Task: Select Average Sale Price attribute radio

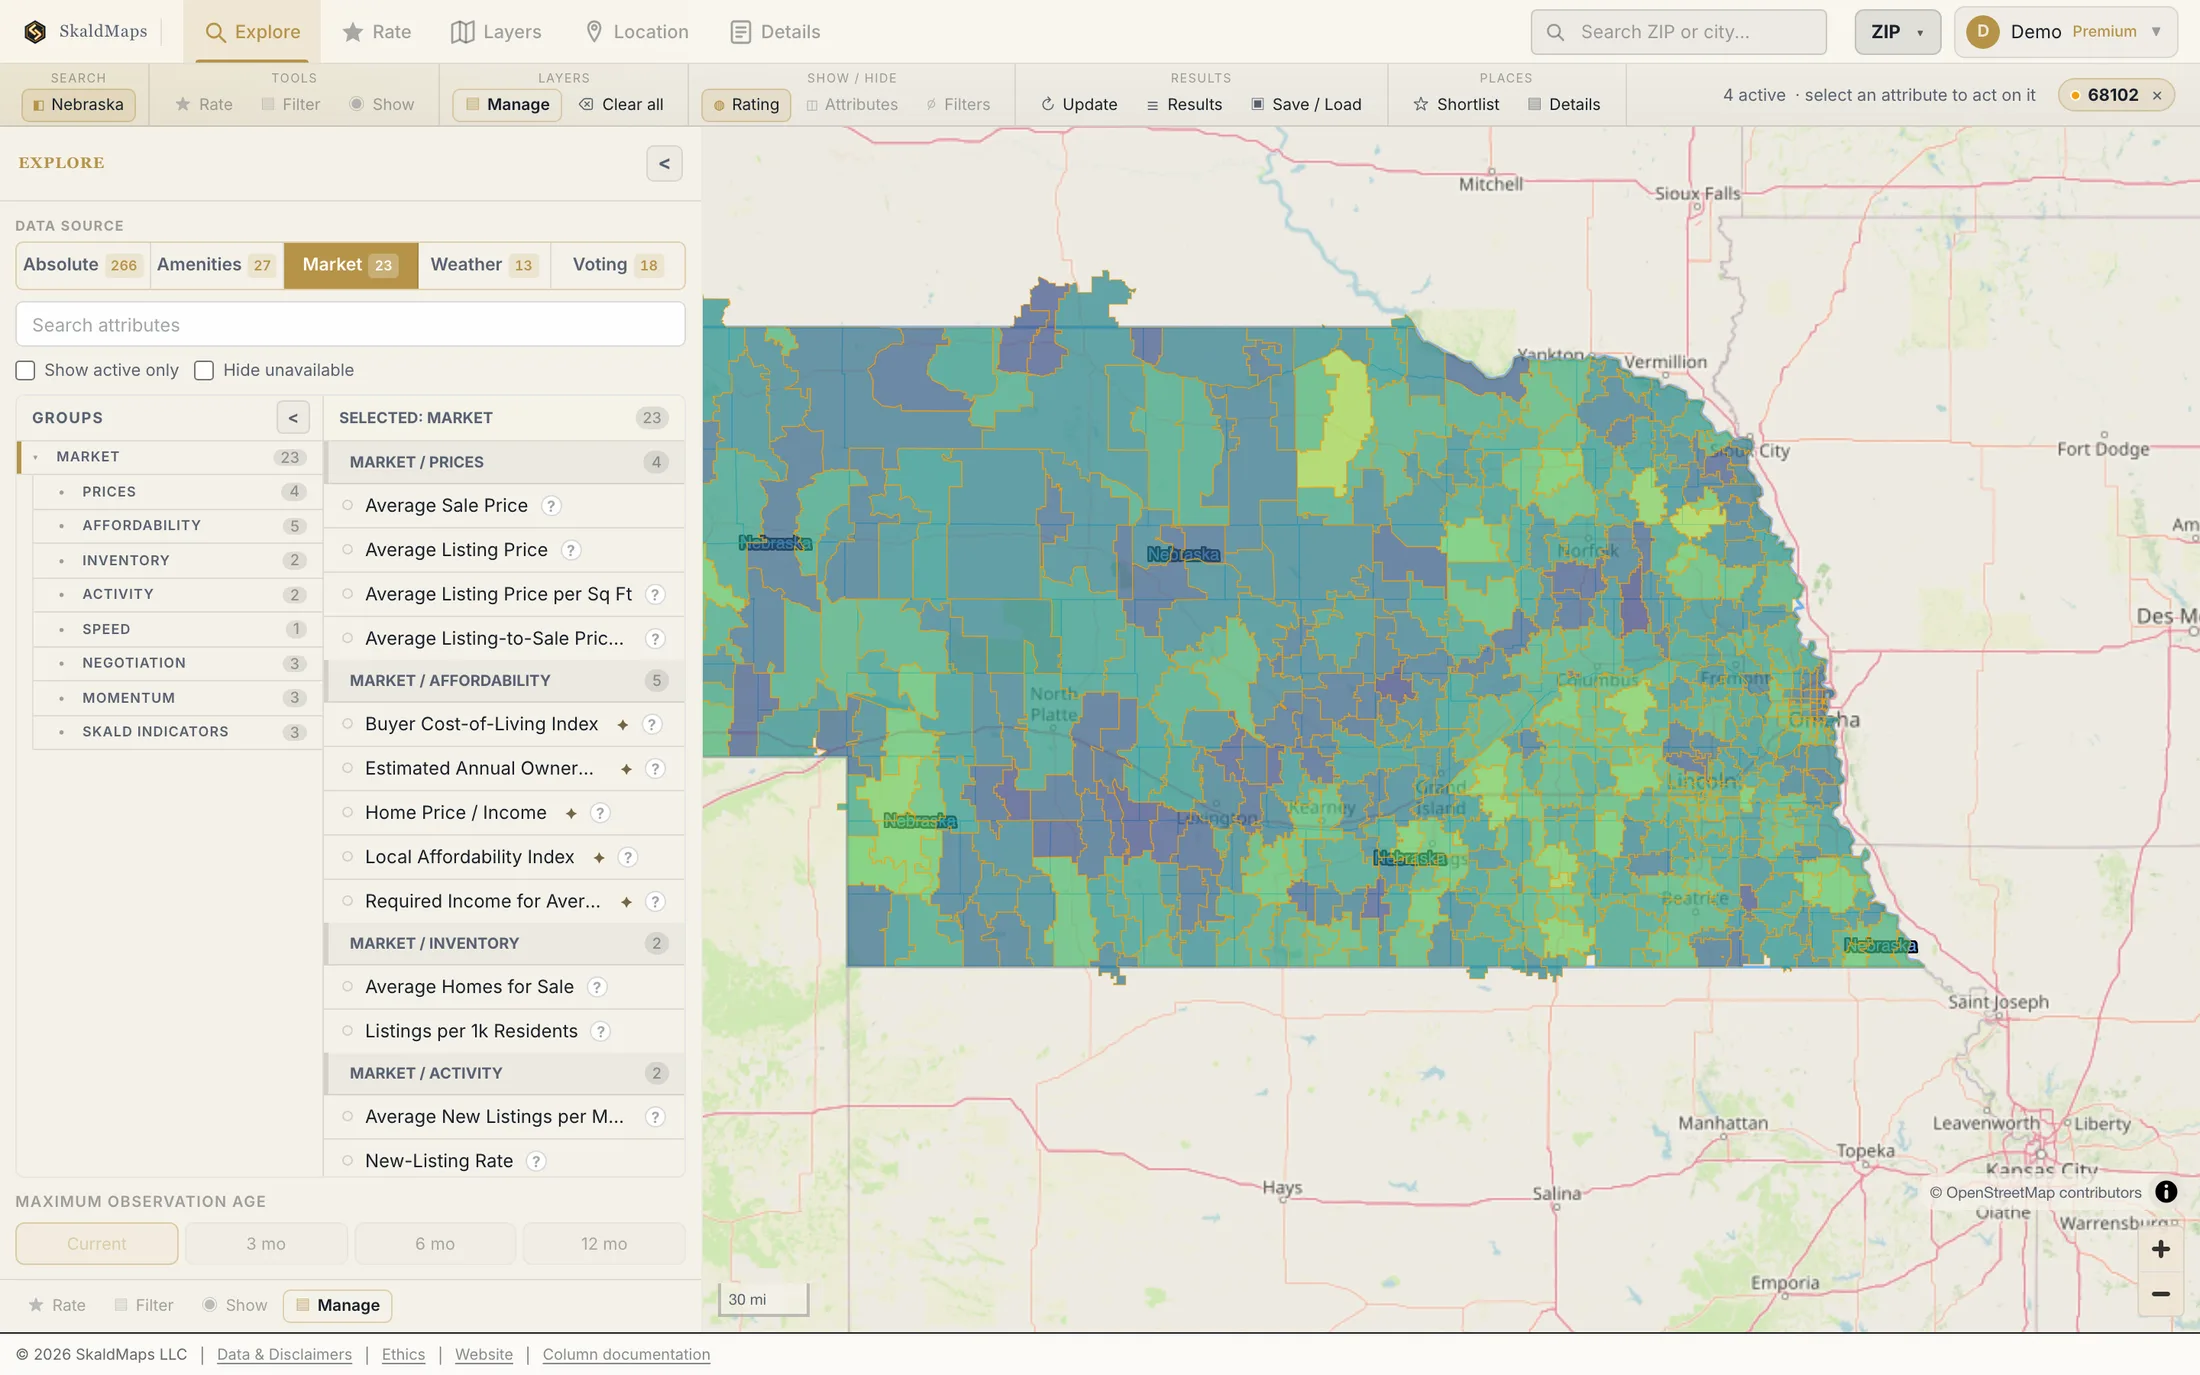Action: coord(348,506)
